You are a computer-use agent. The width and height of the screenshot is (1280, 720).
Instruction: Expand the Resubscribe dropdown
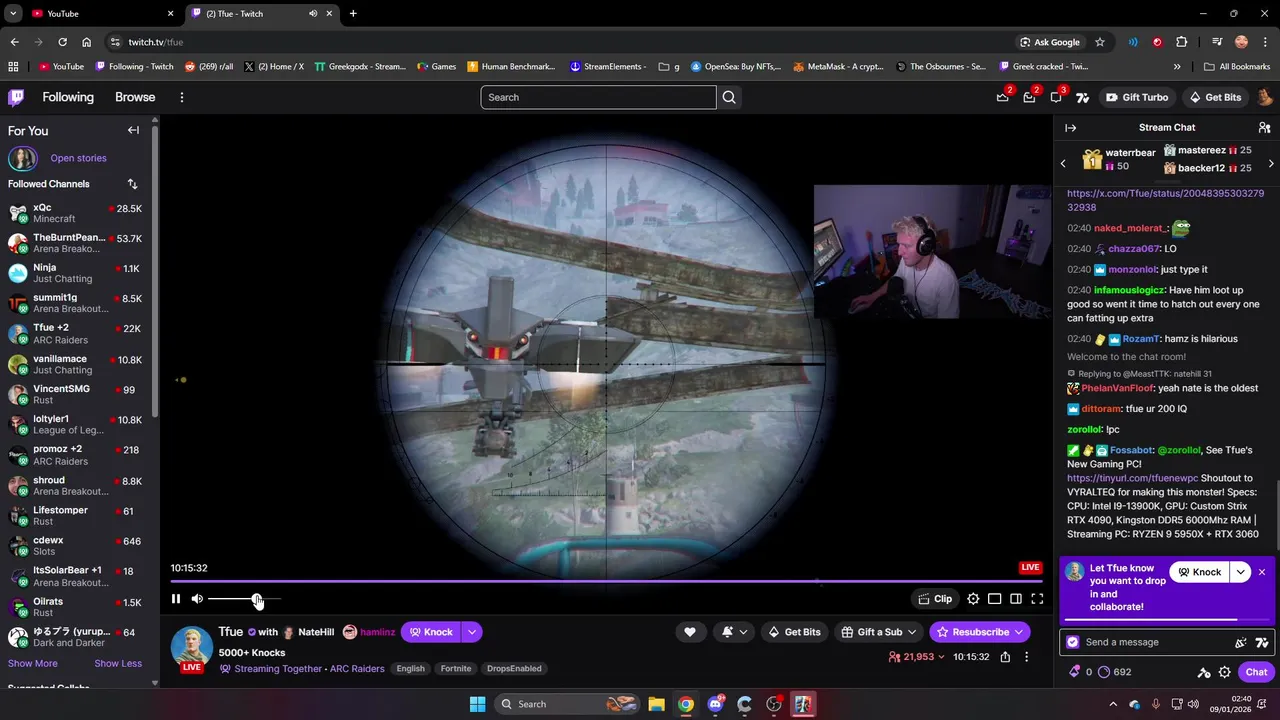[x=1019, y=632]
